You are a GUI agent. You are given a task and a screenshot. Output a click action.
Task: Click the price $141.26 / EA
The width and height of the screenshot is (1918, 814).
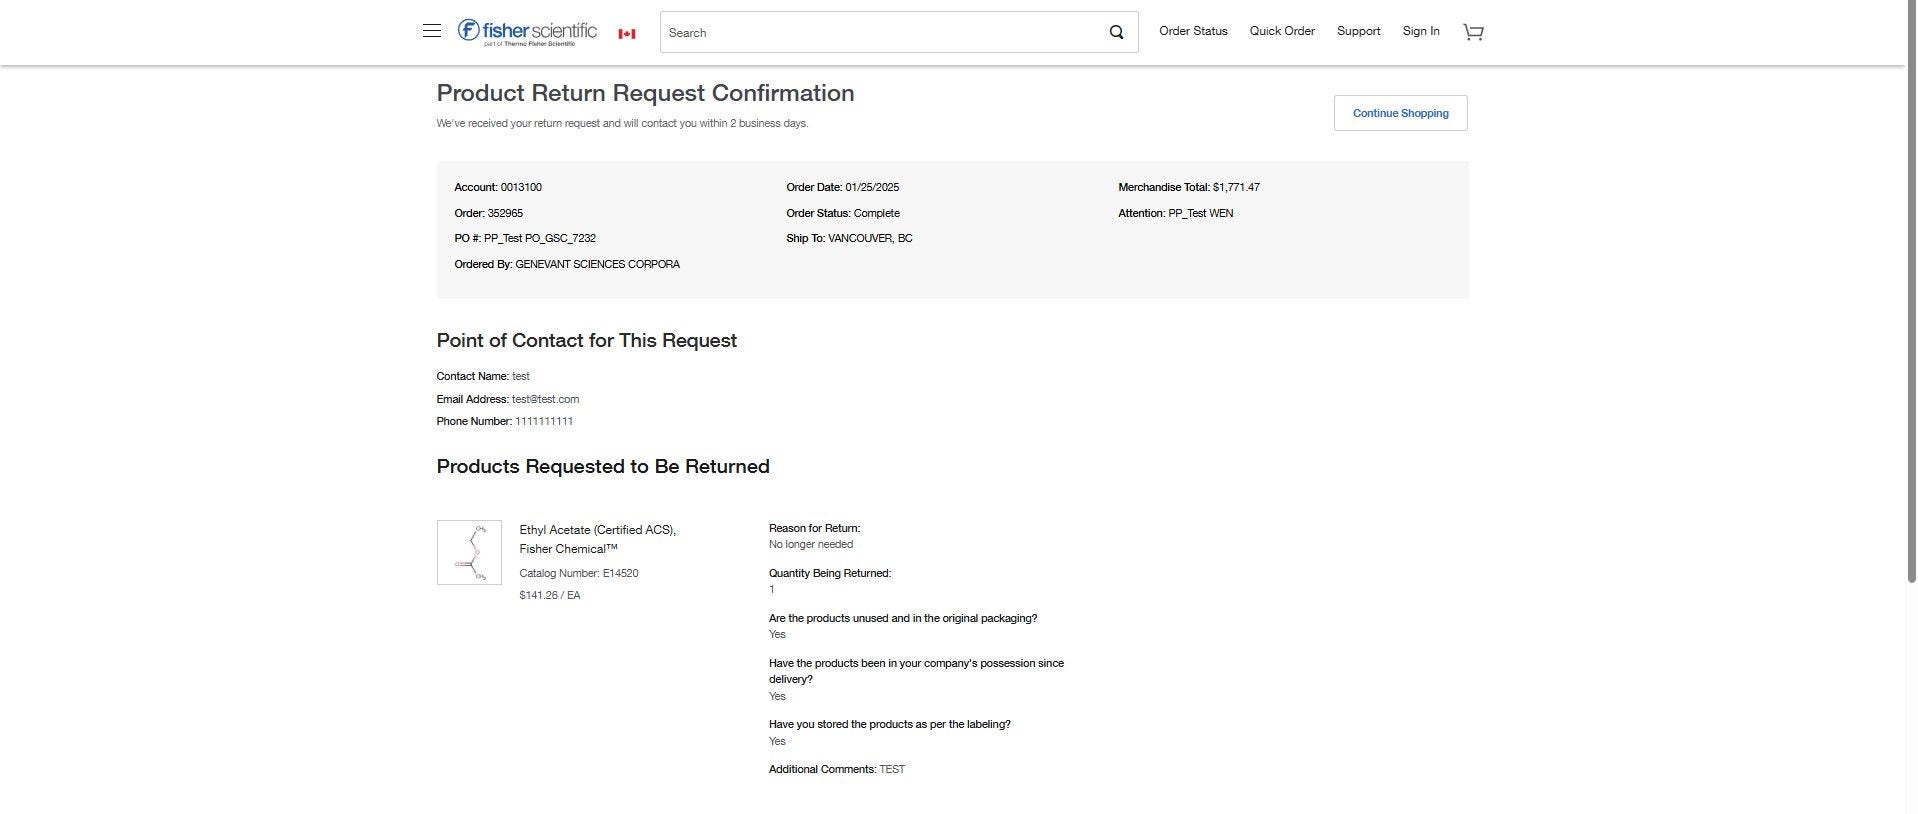[550, 595]
